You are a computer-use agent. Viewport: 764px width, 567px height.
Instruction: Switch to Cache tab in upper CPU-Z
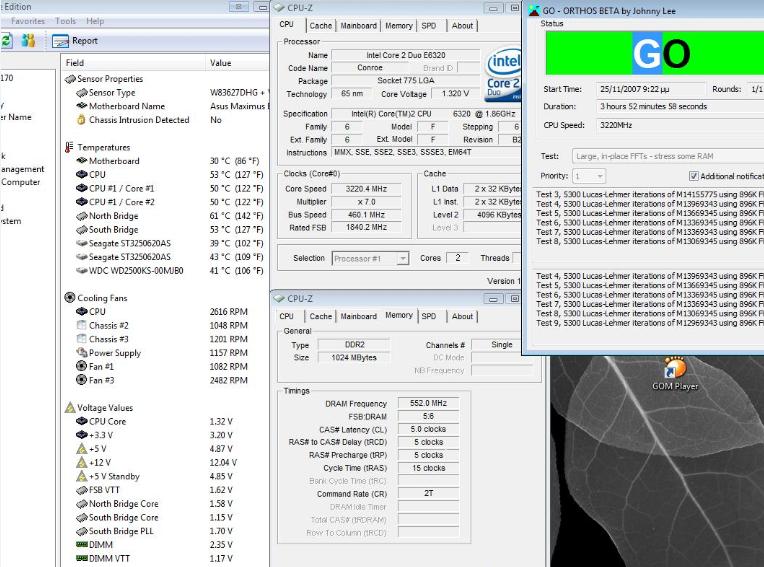click(320, 26)
